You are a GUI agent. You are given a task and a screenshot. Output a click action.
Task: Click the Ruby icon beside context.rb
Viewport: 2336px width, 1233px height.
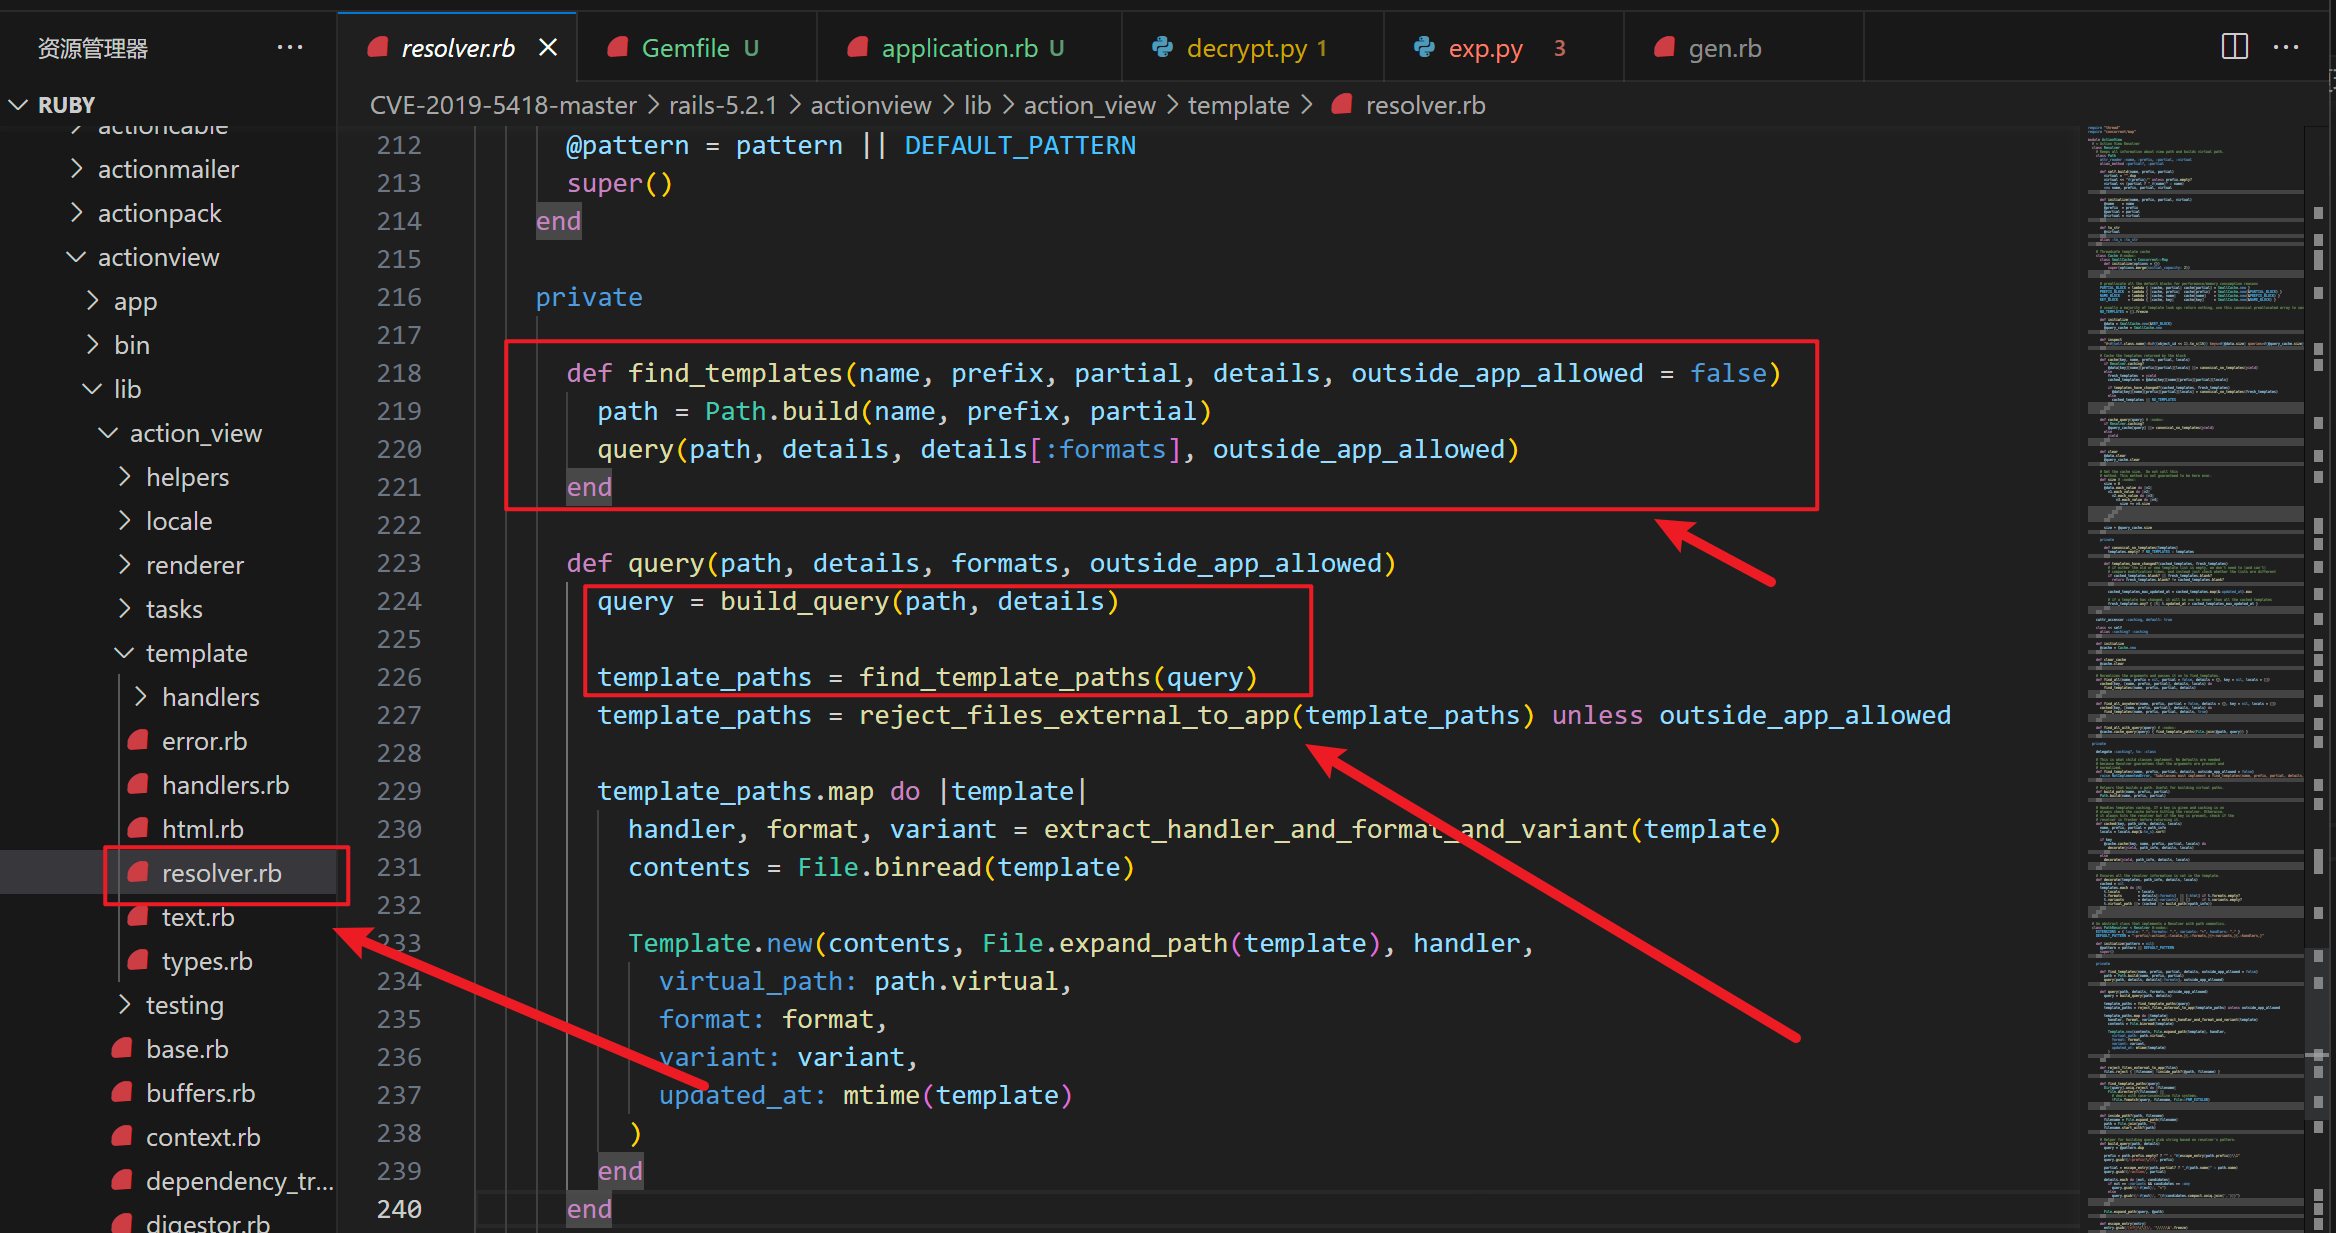(x=123, y=1137)
